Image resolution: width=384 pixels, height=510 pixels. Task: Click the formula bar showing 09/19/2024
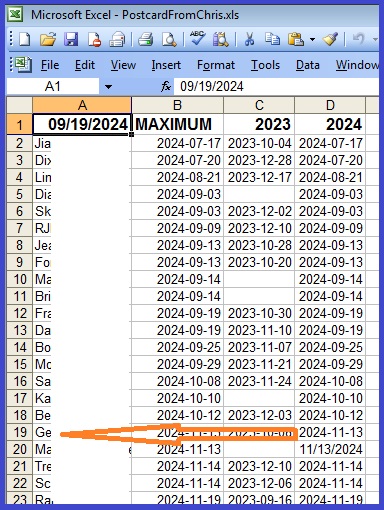pyautogui.click(x=276, y=87)
